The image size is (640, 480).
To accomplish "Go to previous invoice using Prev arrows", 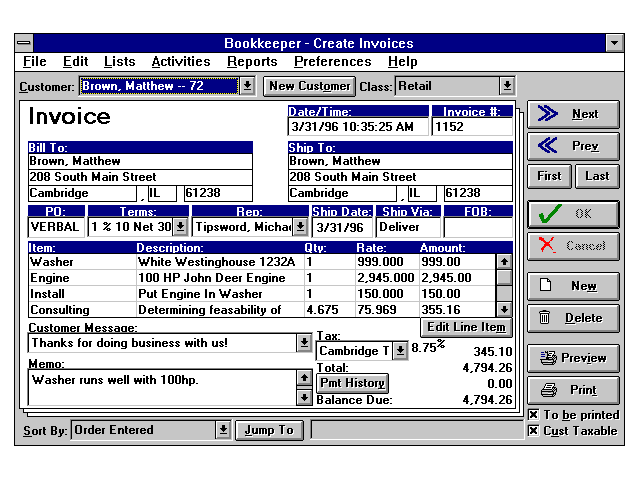I will tap(573, 146).
